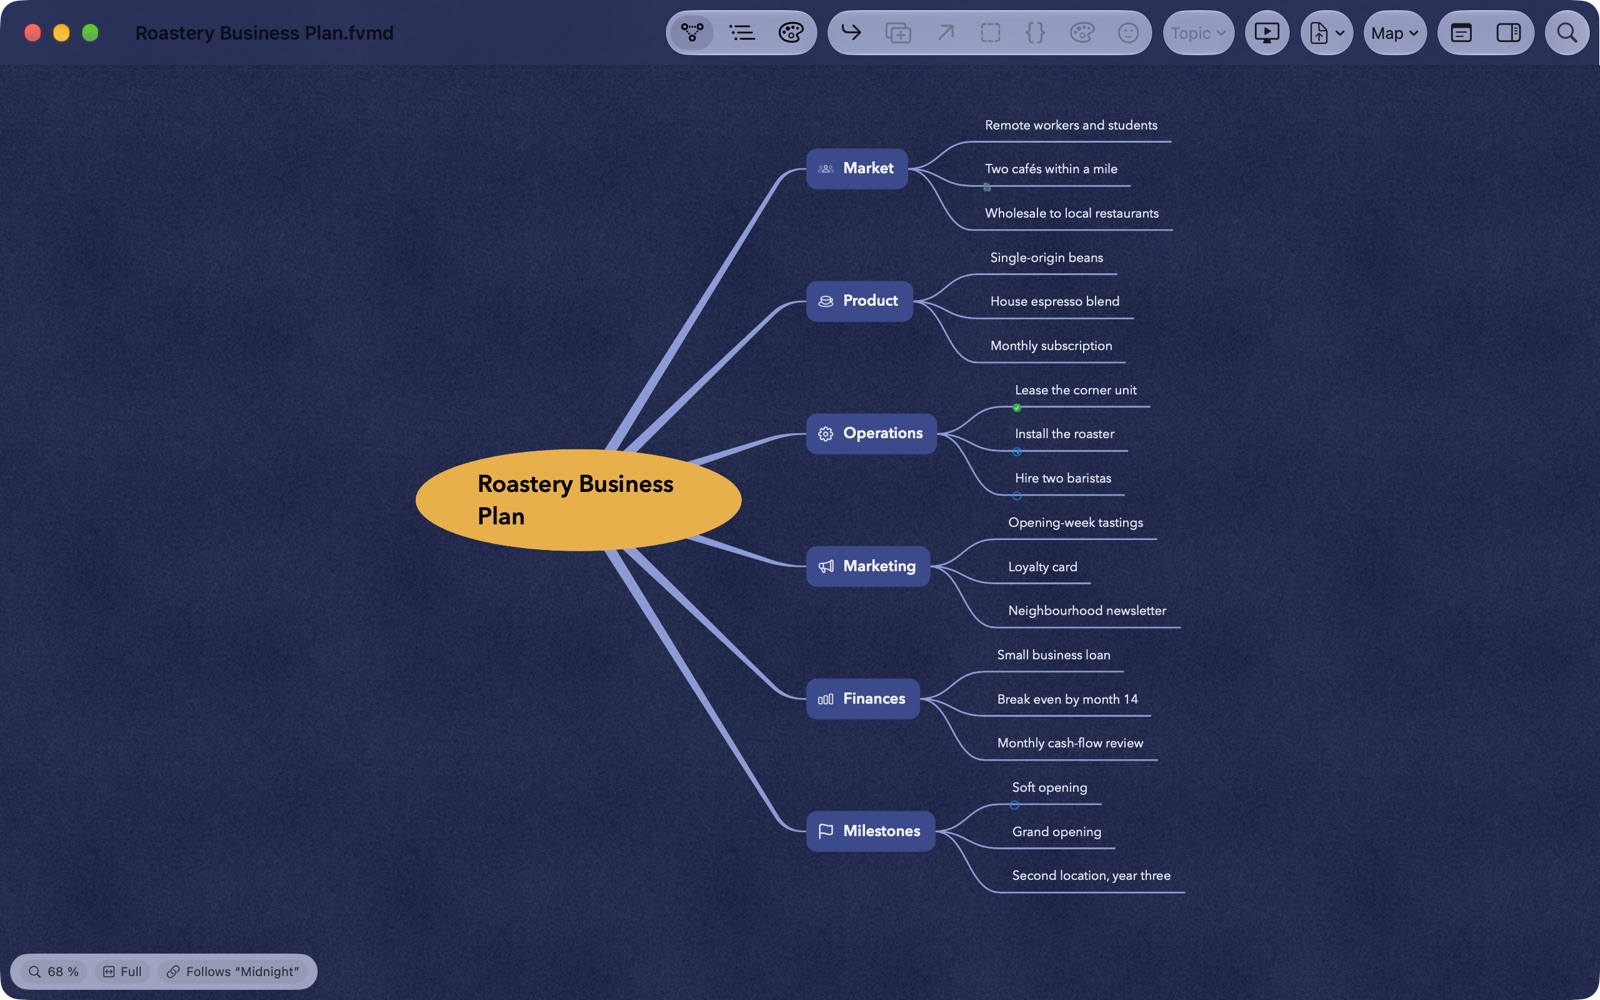
Task: Click the gear icon on Operations node
Action: 826,434
